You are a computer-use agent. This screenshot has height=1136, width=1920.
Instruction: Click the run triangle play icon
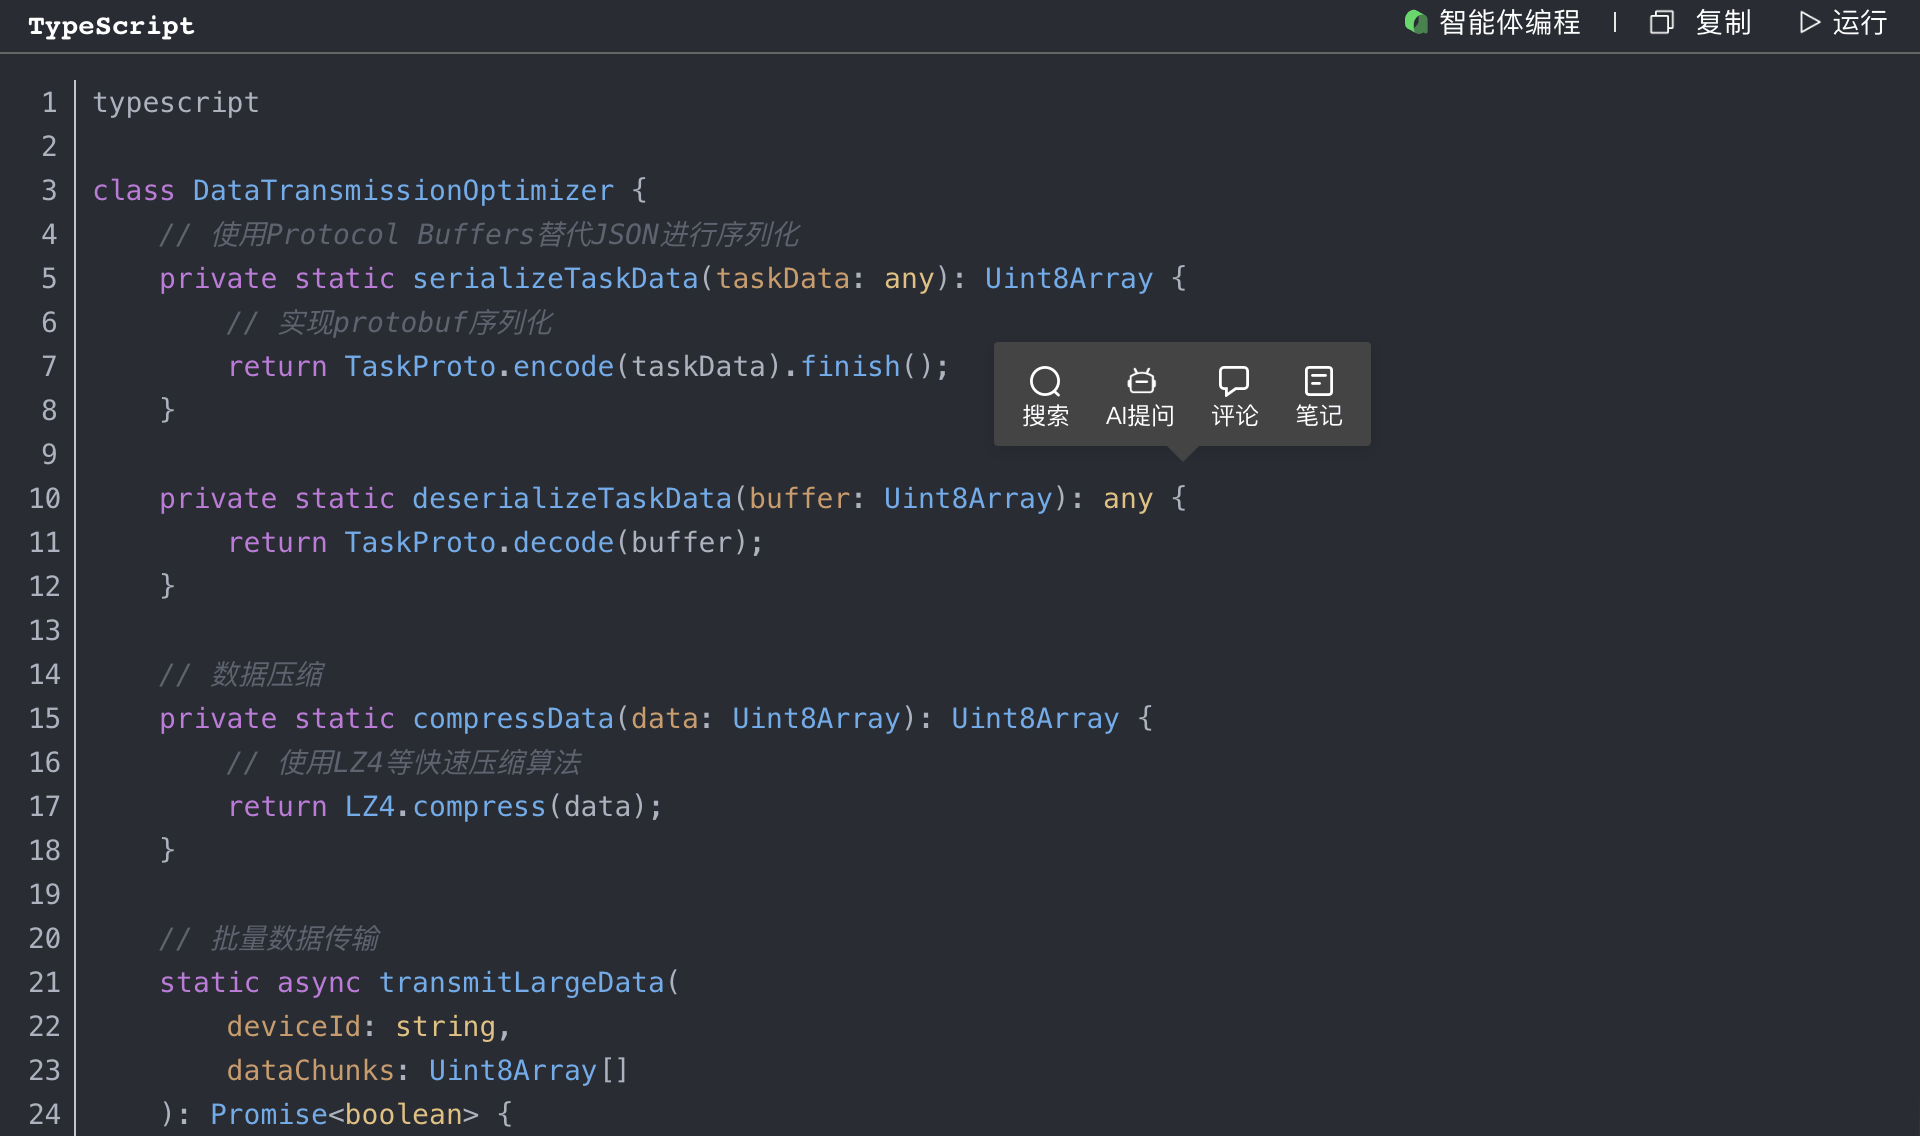coord(1808,22)
